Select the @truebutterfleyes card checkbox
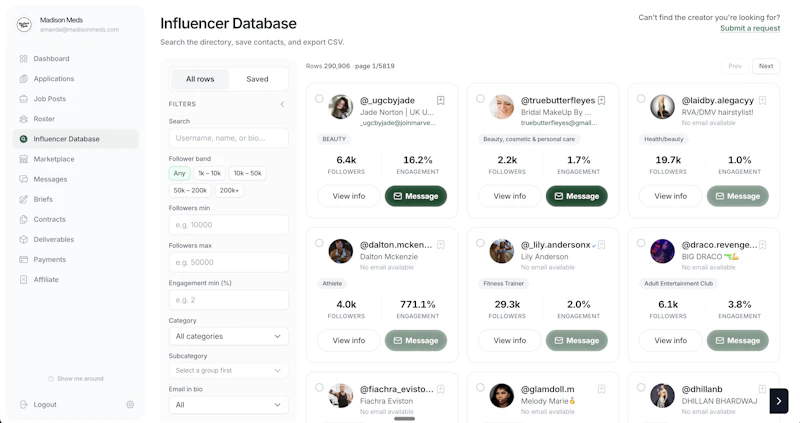The width and height of the screenshot is (800, 423). point(480,98)
